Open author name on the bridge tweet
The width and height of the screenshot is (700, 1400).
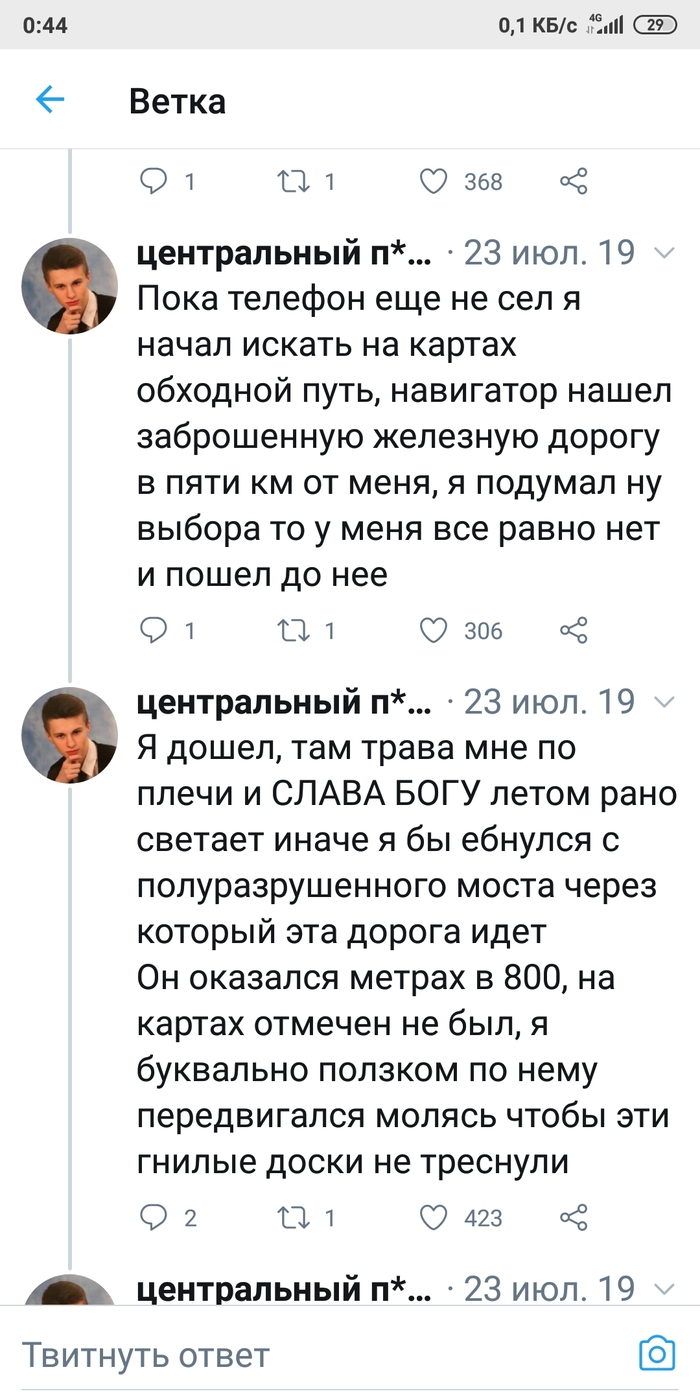285,703
